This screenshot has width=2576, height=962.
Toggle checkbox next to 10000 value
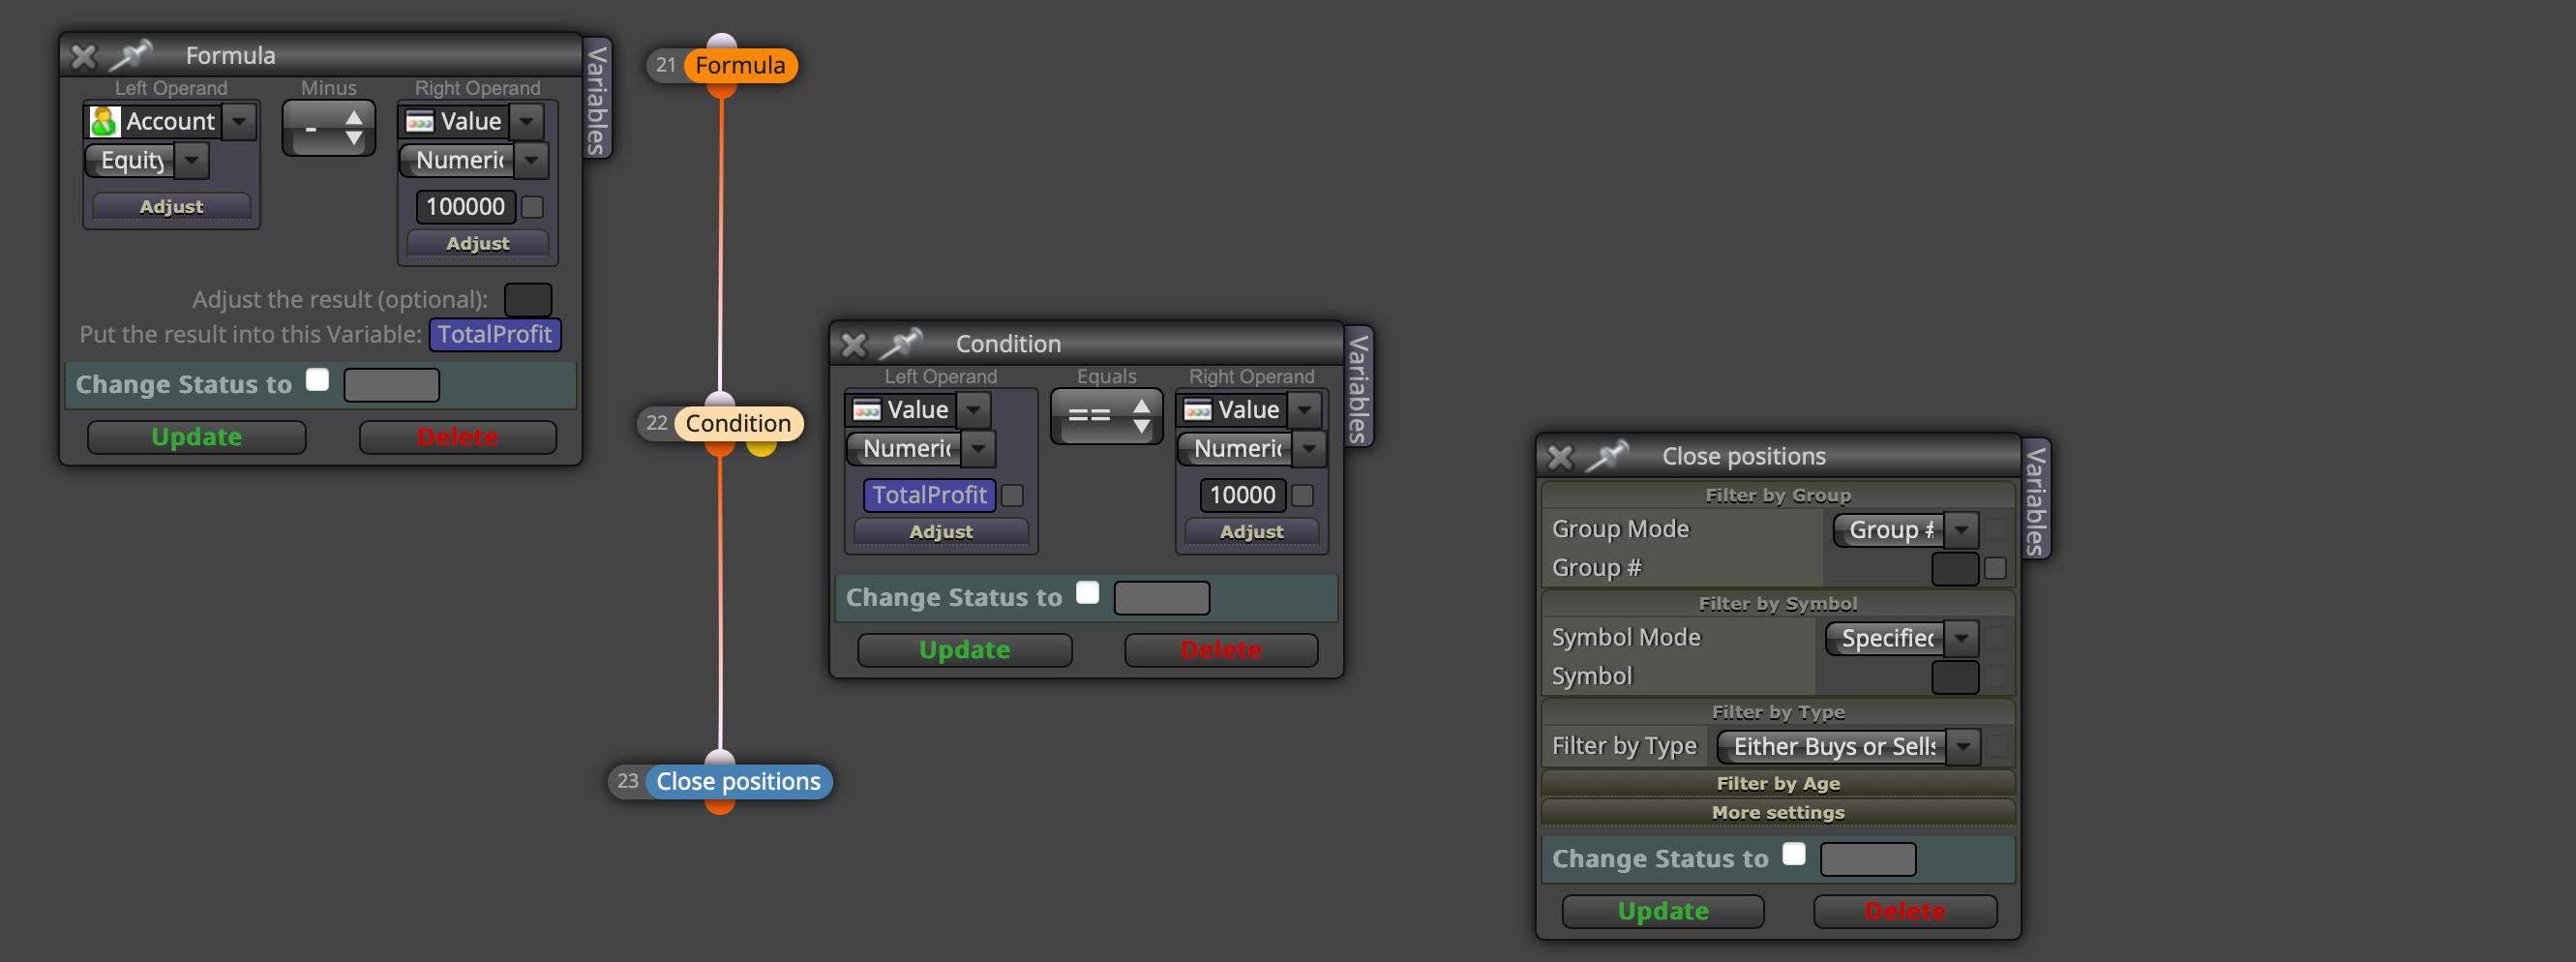1303,495
